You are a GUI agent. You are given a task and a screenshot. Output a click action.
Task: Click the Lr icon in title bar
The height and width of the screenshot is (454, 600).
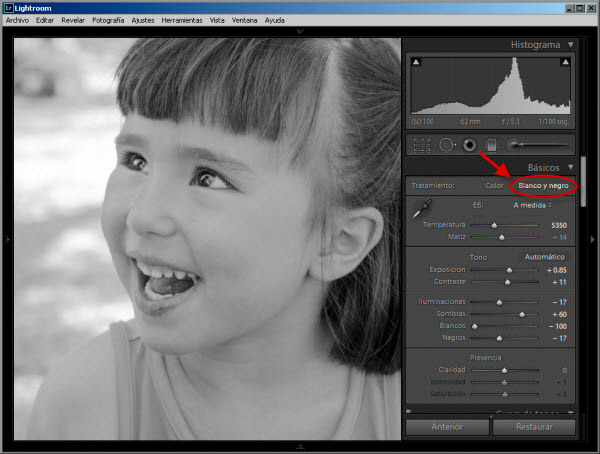coord(8,8)
